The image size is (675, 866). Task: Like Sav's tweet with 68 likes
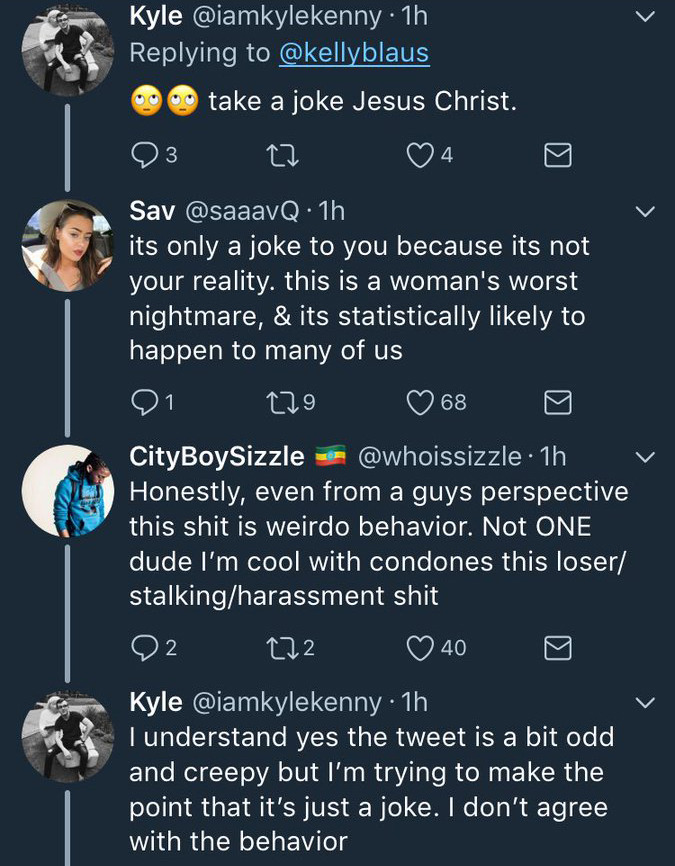point(420,402)
